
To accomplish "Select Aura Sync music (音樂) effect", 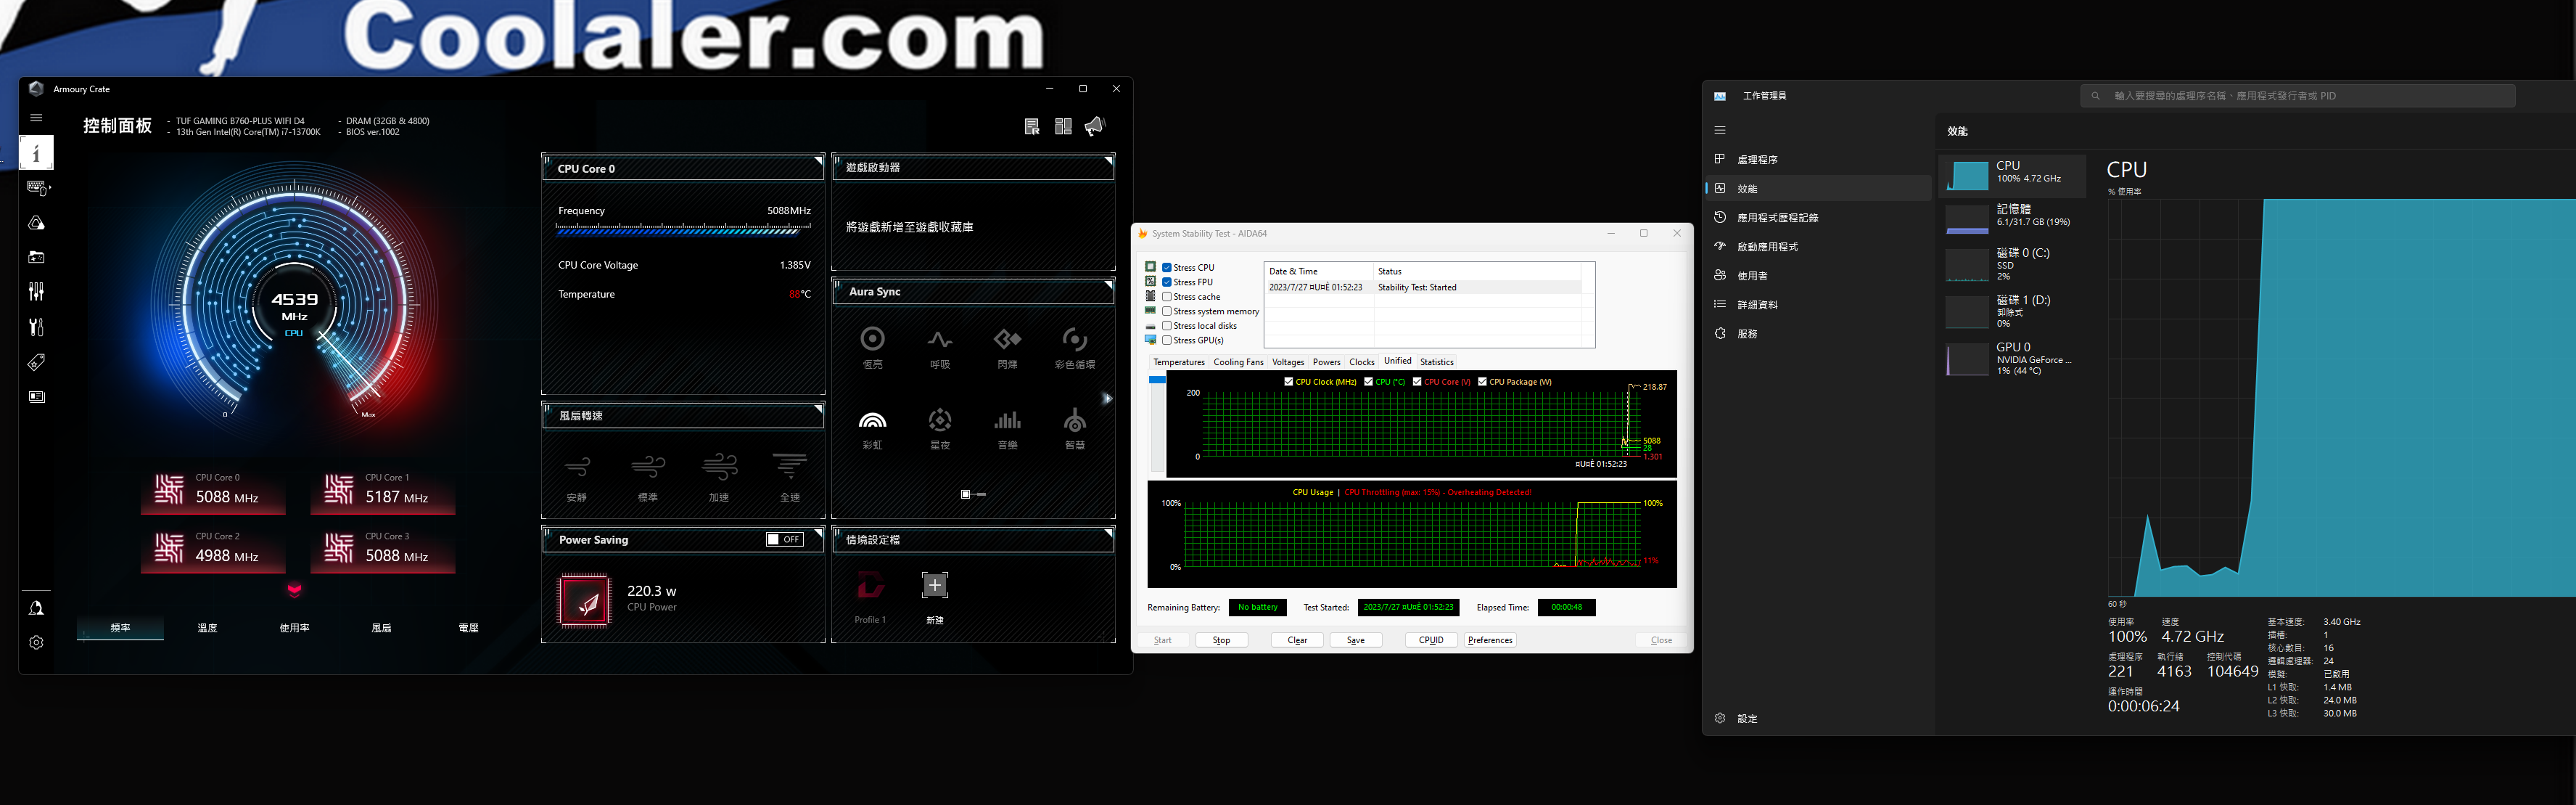I will tap(1007, 428).
